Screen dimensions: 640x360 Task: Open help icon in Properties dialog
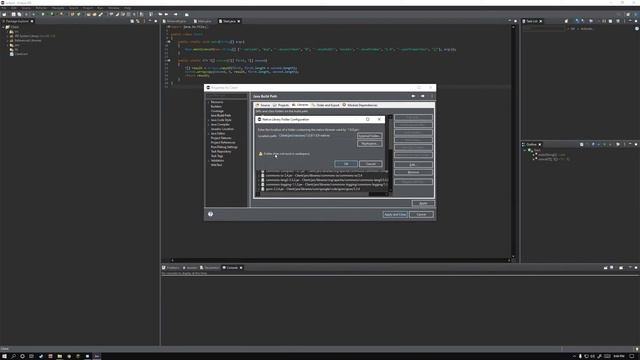tap(211, 214)
